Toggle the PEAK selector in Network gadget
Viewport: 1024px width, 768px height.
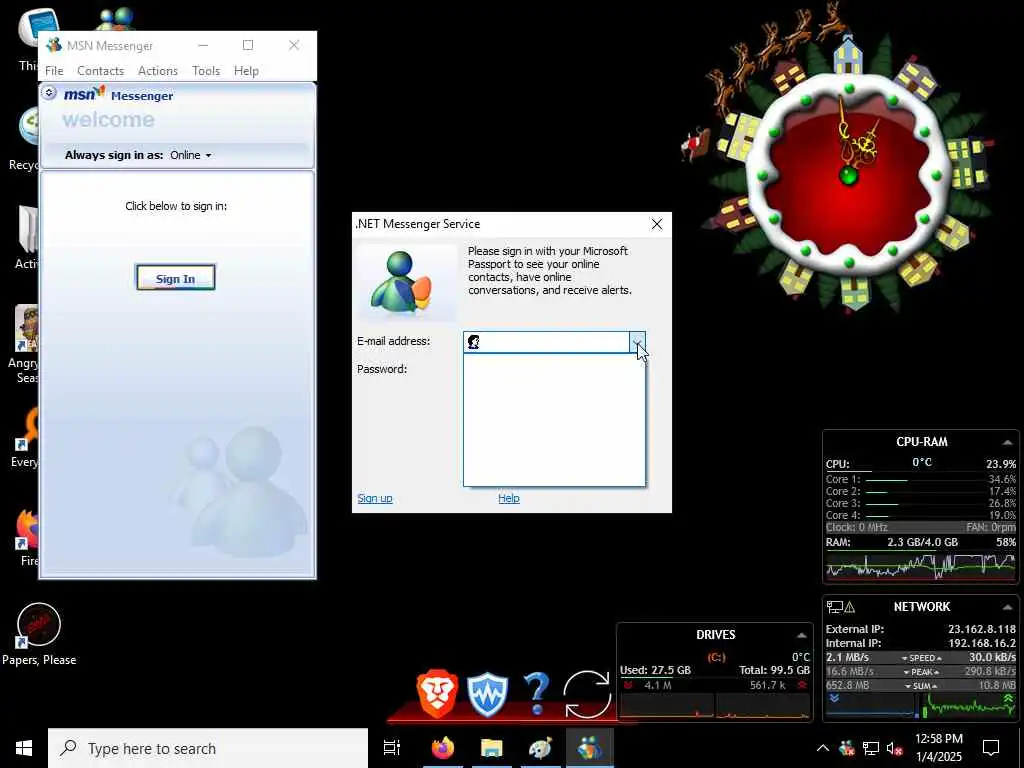pos(921,672)
